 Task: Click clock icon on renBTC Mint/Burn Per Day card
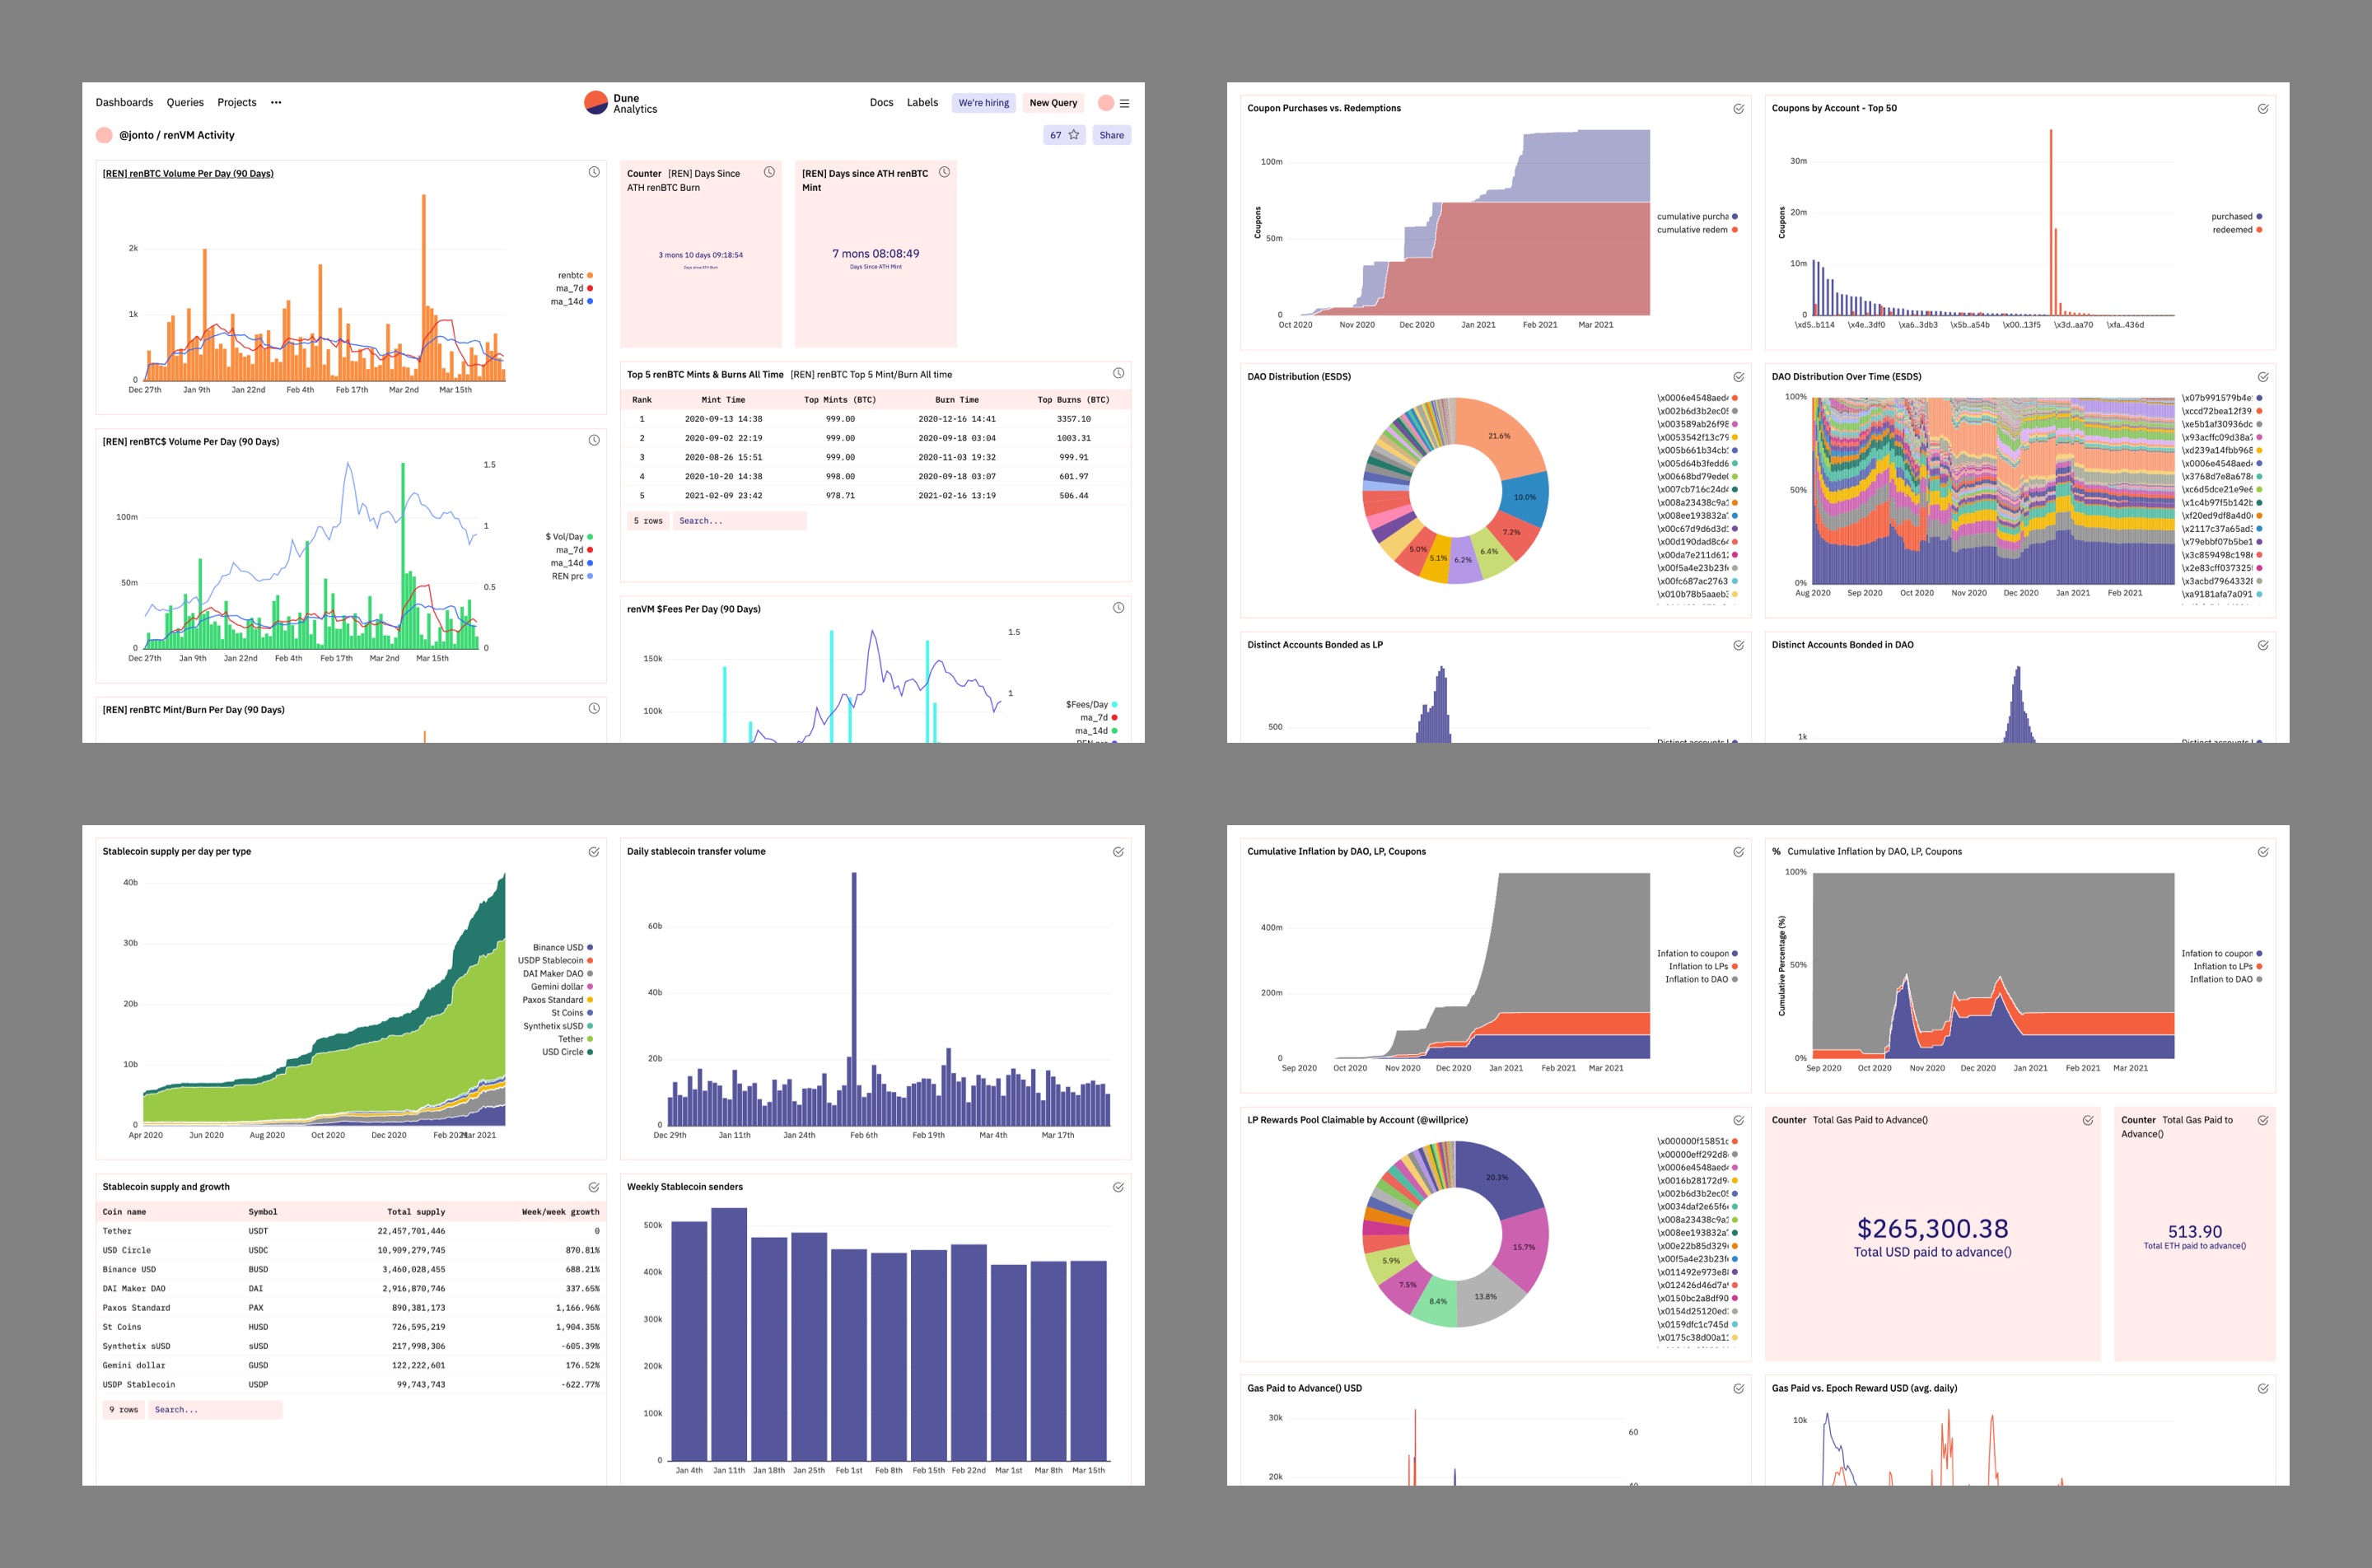click(594, 708)
